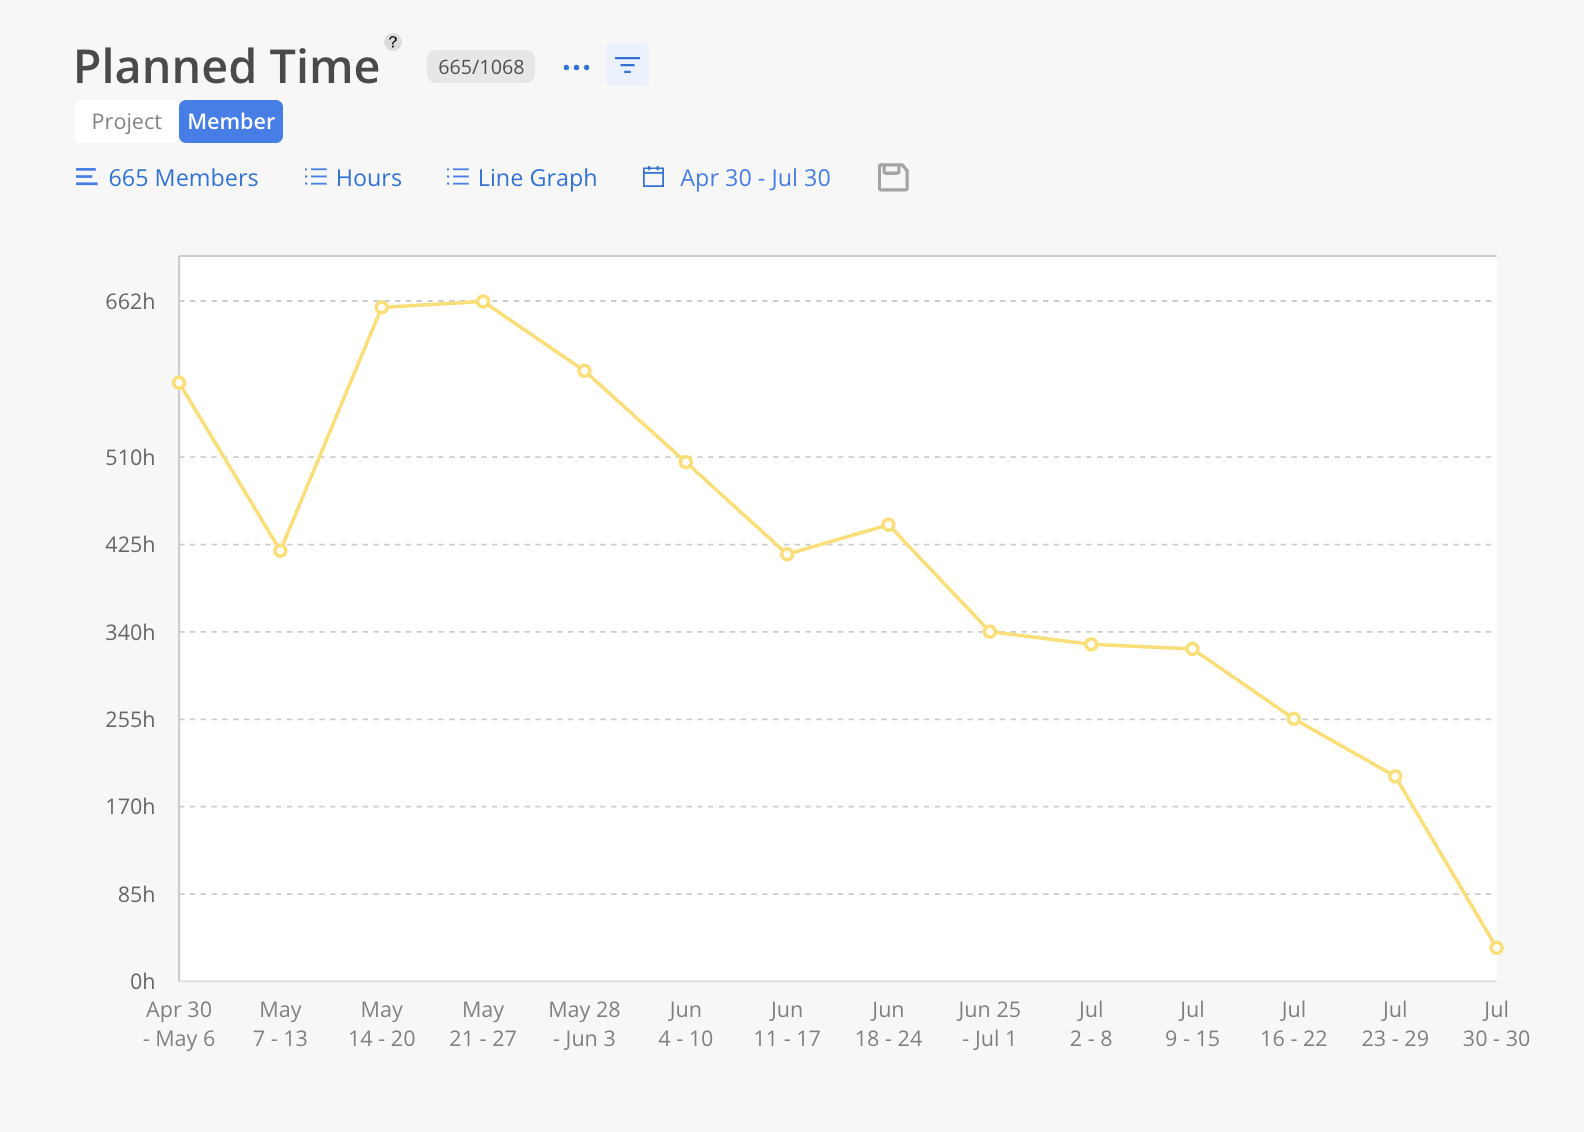The height and width of the screenshot is (1132, 1584).
Task: Click the Planned Time title
Action: [227, 67]
